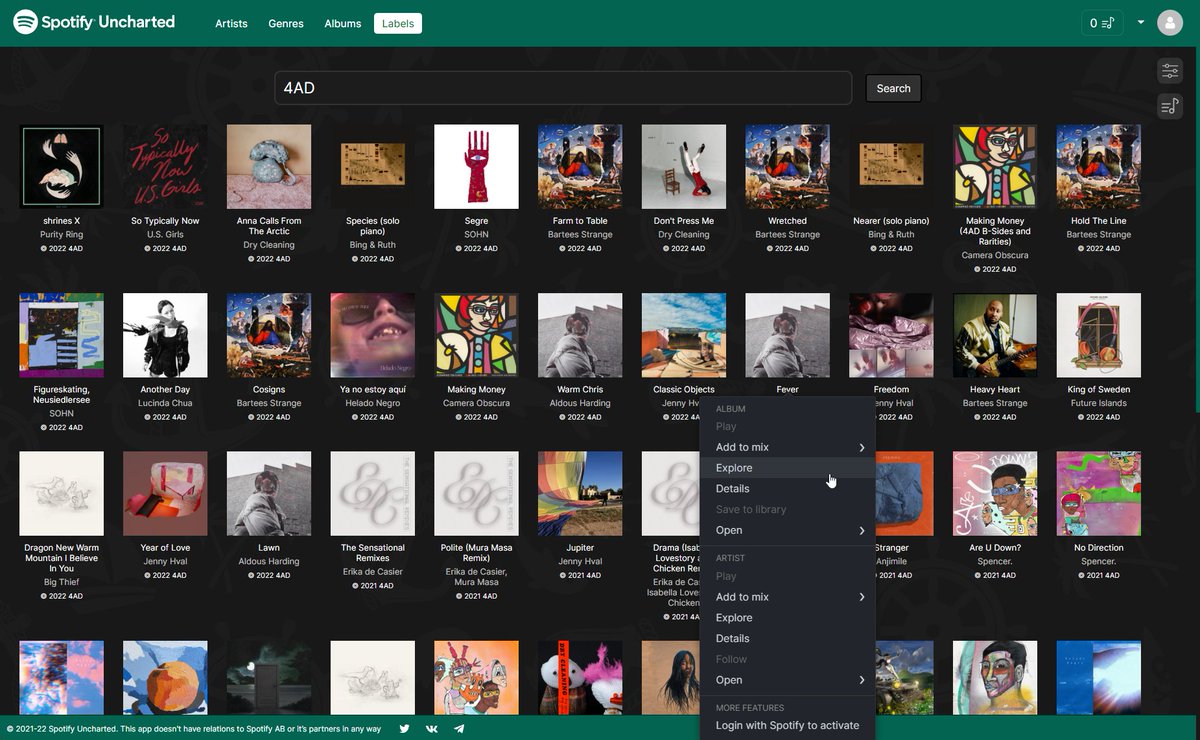
Task: Click the Figureskating, Neusiedlersee title
Action: click(x=61, y=395)
